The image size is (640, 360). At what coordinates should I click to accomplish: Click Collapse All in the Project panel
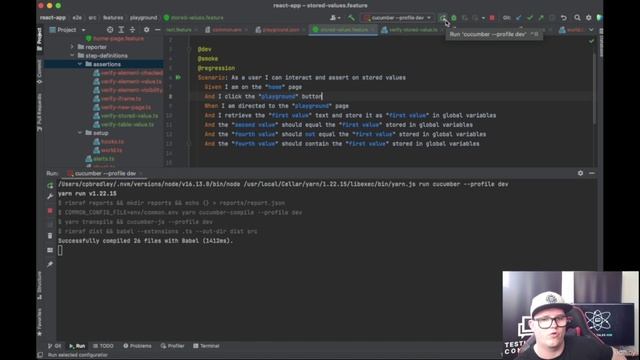point(132,30)
